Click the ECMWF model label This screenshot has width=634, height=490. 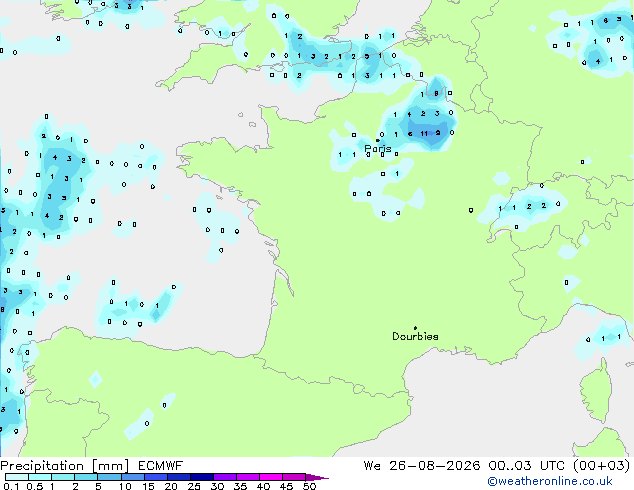point(161,466)
